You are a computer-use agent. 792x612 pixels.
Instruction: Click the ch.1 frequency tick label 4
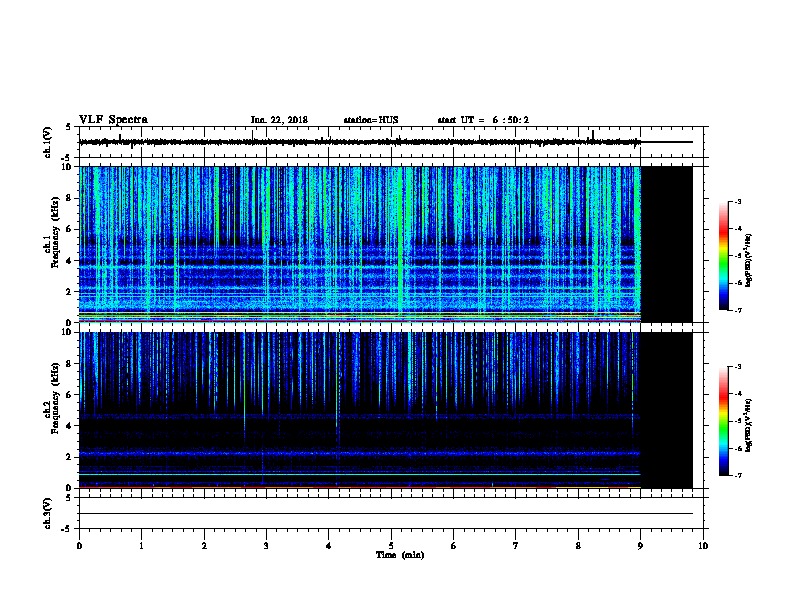pos(70,261)
